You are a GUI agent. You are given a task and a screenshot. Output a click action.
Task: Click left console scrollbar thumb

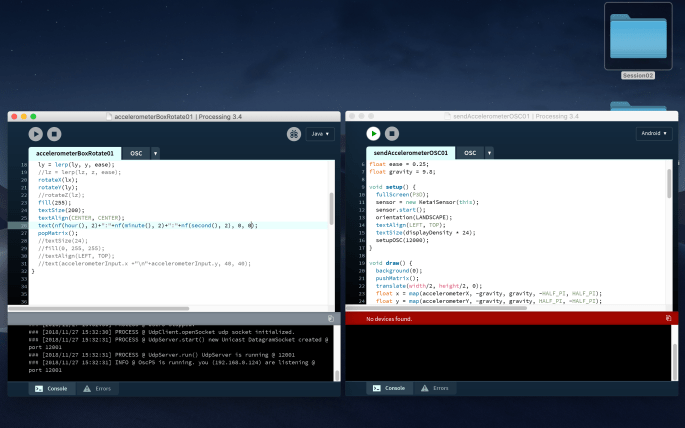(337, 376)
